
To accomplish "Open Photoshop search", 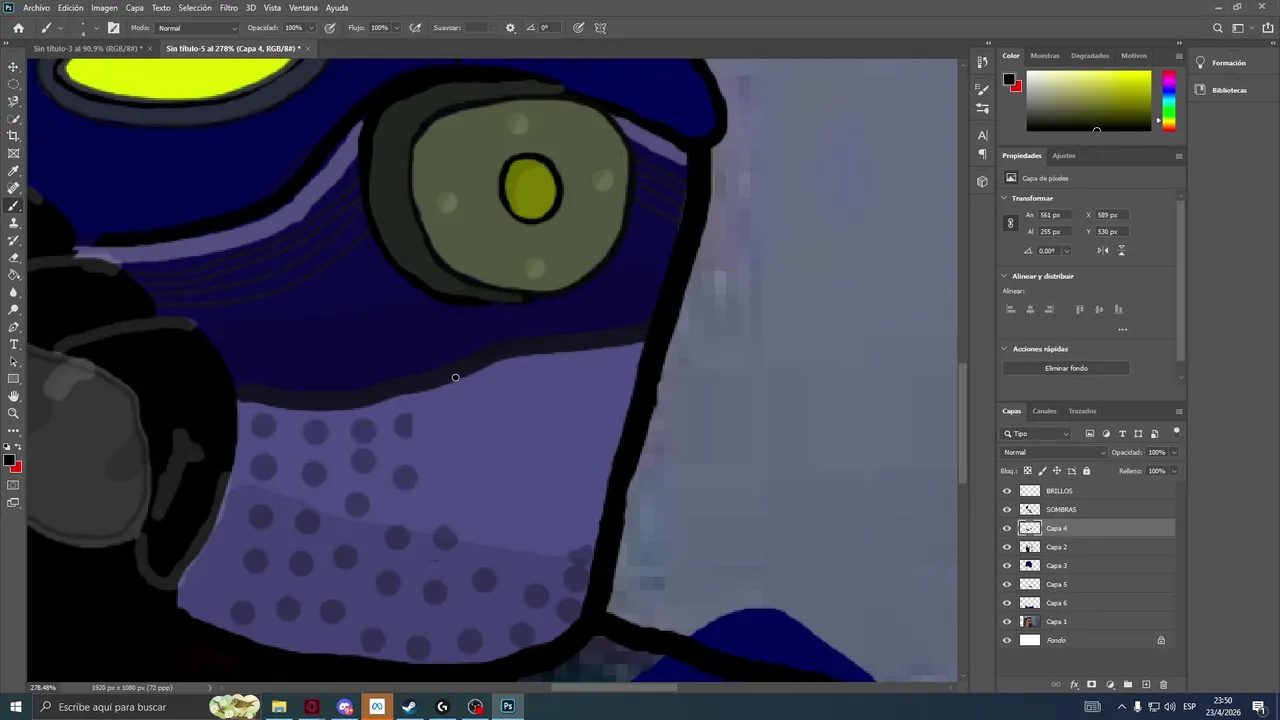I will [1217, 28].
